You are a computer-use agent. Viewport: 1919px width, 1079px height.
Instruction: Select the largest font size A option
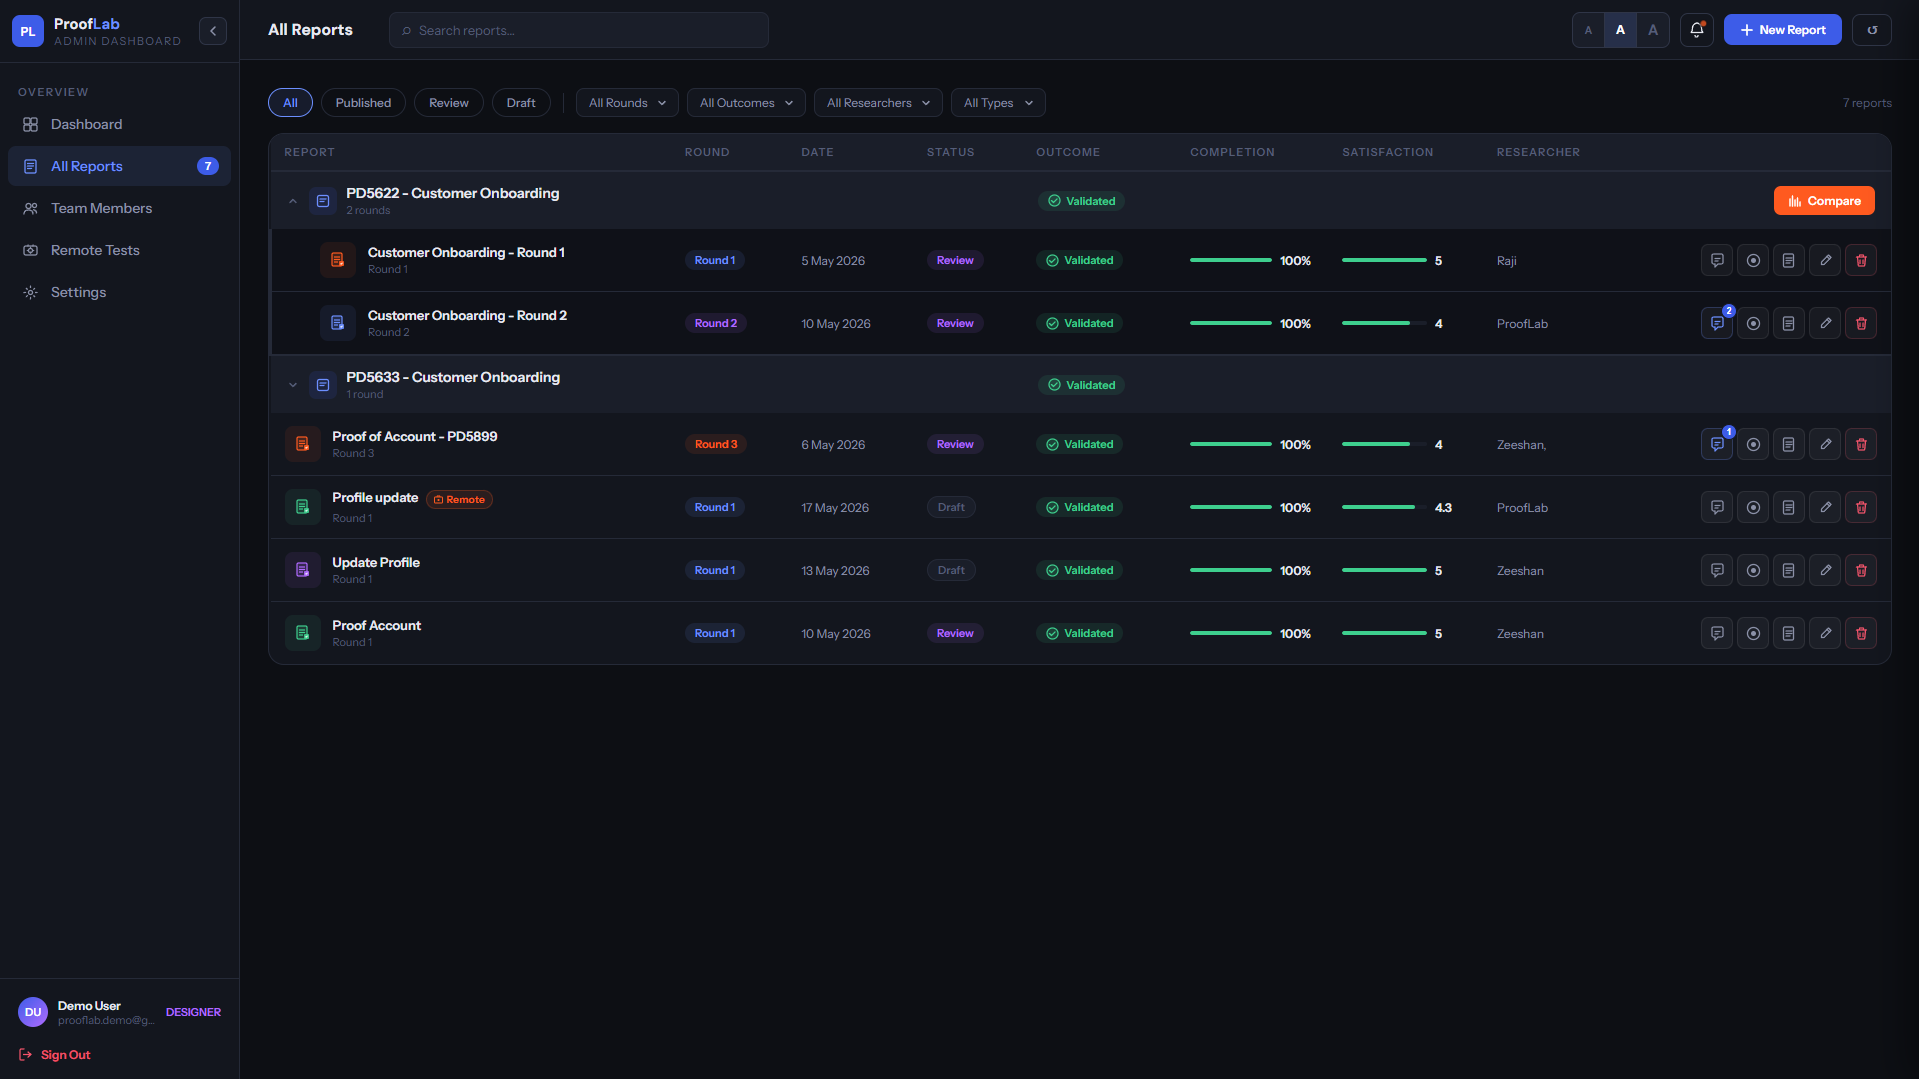[1652, 30]
